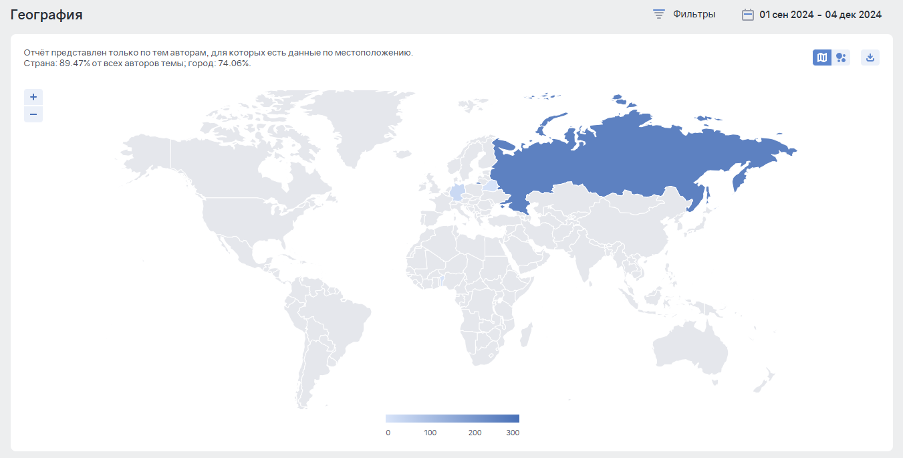Open date range 01 сен 2024 - 04 дек 2024
Screen dimensions: 904x458
pyautogui.click(x=819, y=14)
